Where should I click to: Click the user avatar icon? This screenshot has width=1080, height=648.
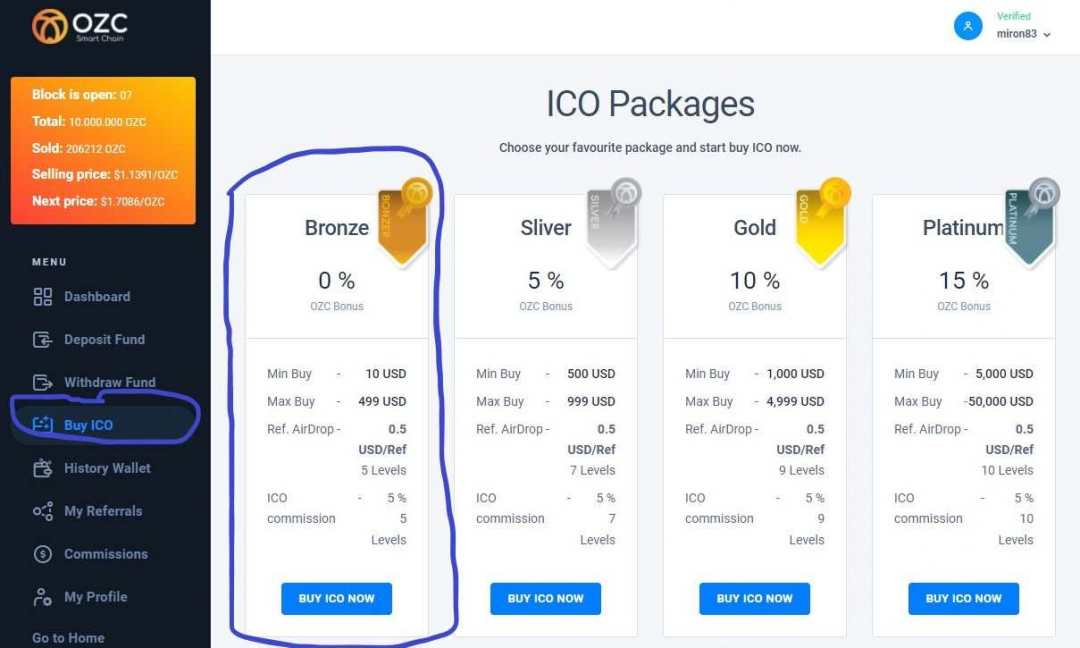[968, 26]
